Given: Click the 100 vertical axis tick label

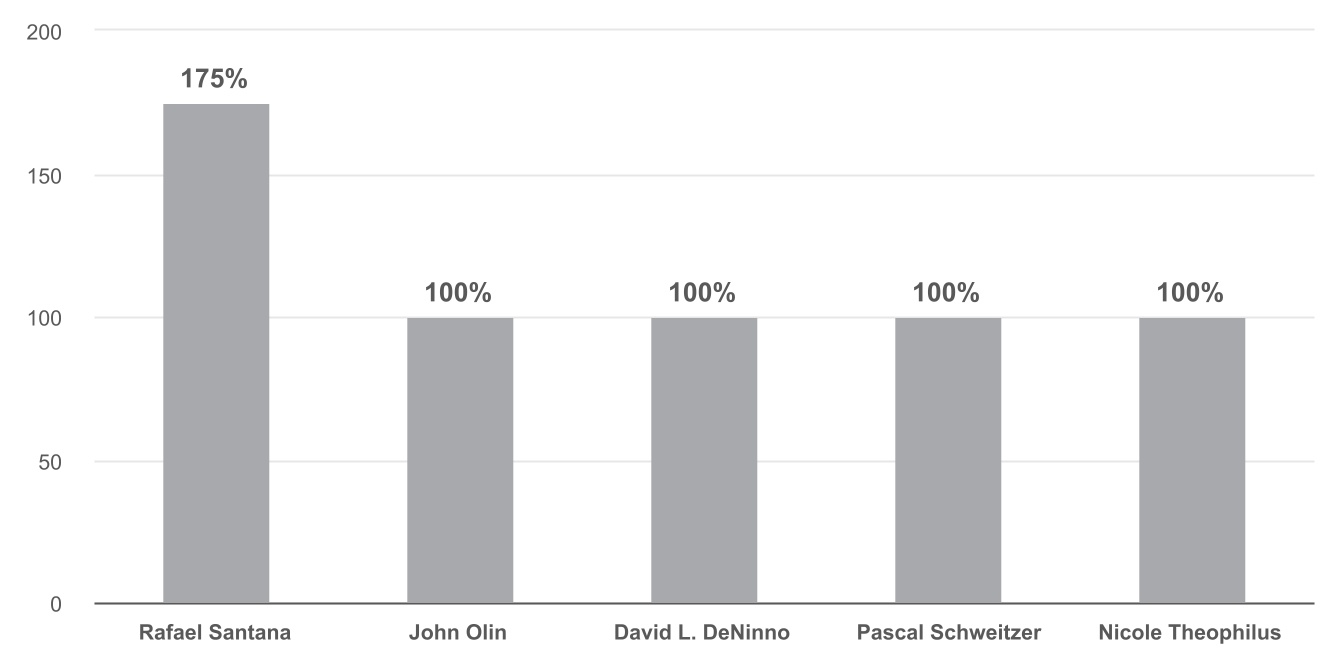Looking at the screenshot, I should click(x=44, y=319).
